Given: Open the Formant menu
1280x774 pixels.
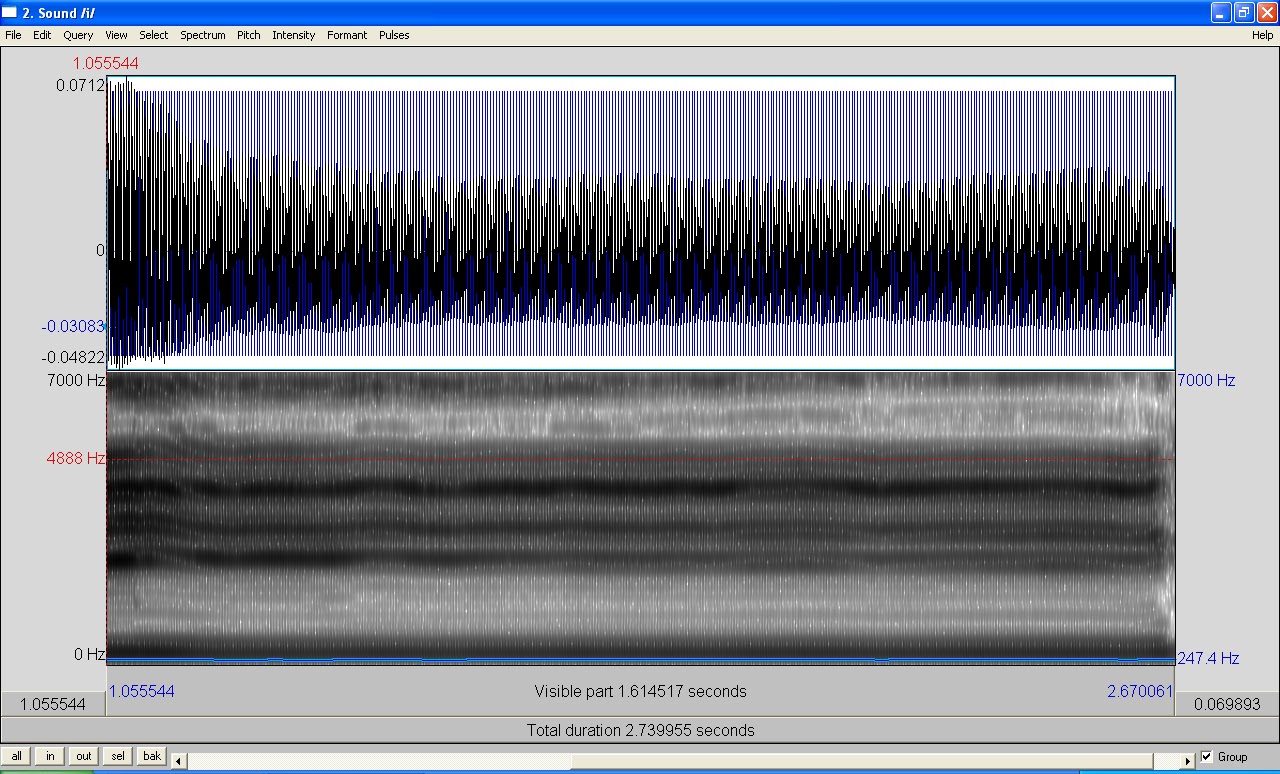Looking at the screenshot, I should coord(347,35).
